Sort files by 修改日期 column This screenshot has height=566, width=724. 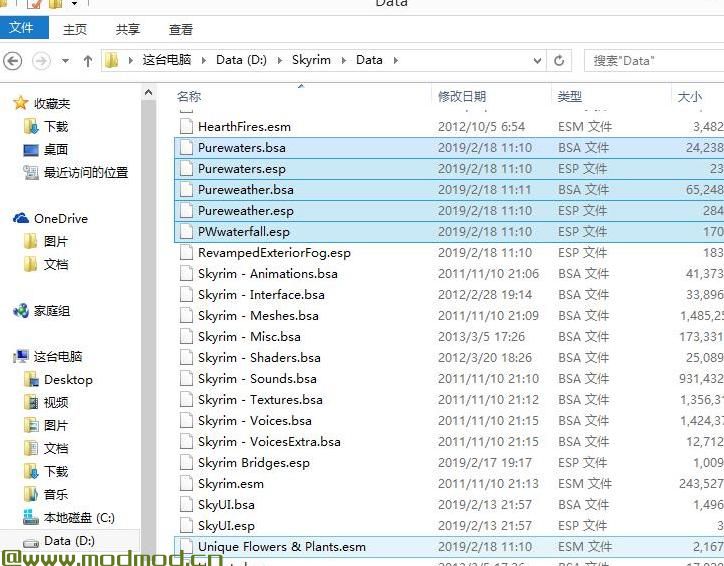[462, 96]
